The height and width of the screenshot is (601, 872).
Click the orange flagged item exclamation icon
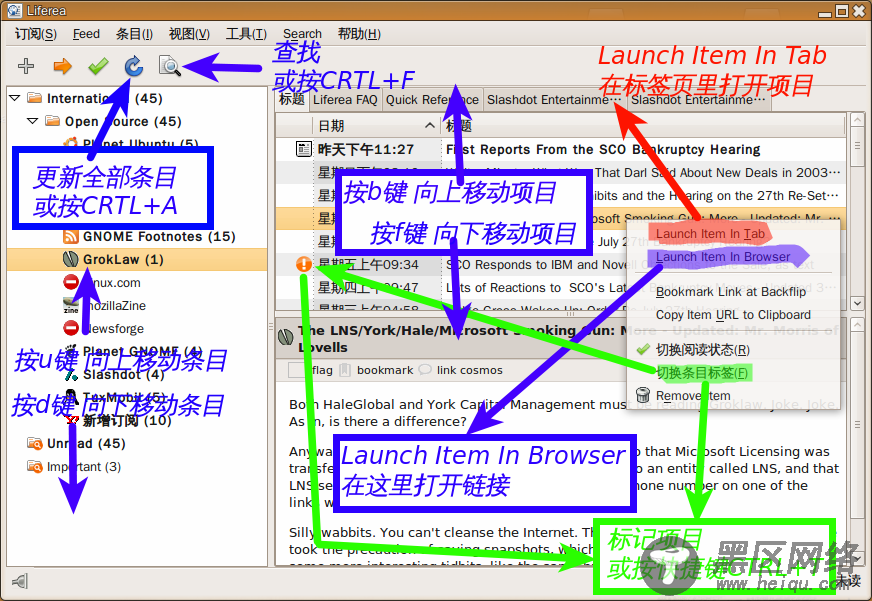pyautogui.click(x=304, y=264)
